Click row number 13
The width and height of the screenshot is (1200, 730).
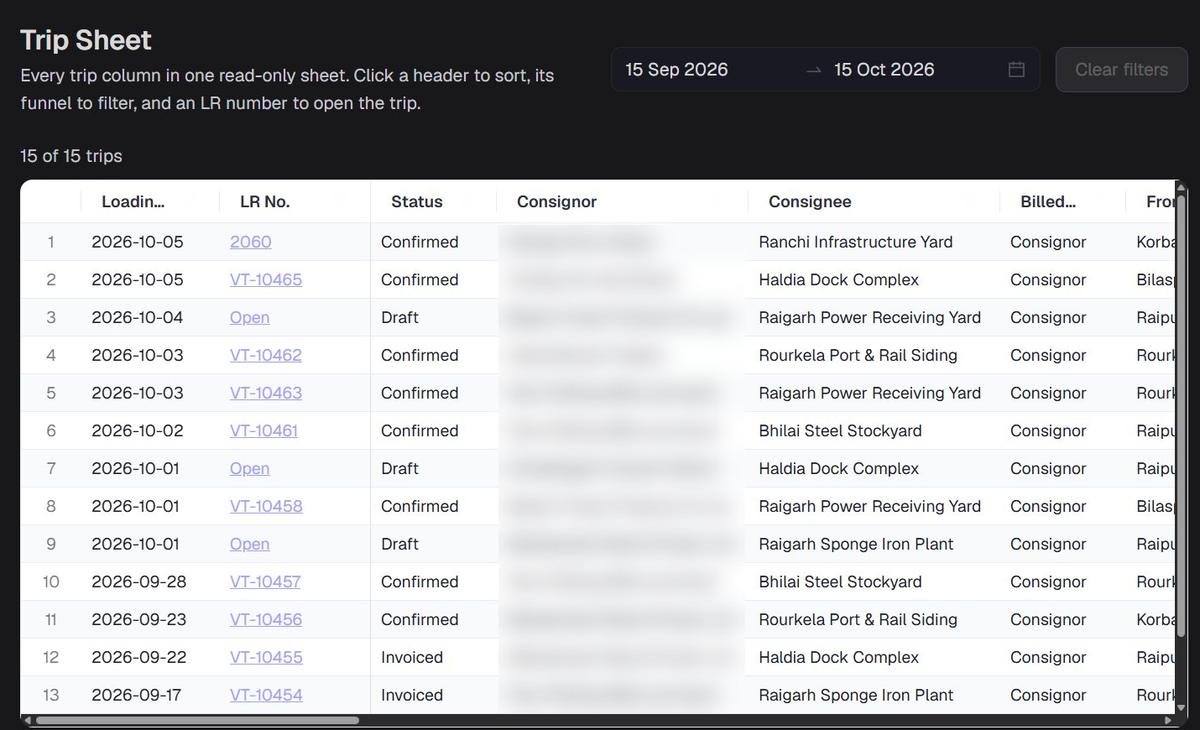point(51,695)
